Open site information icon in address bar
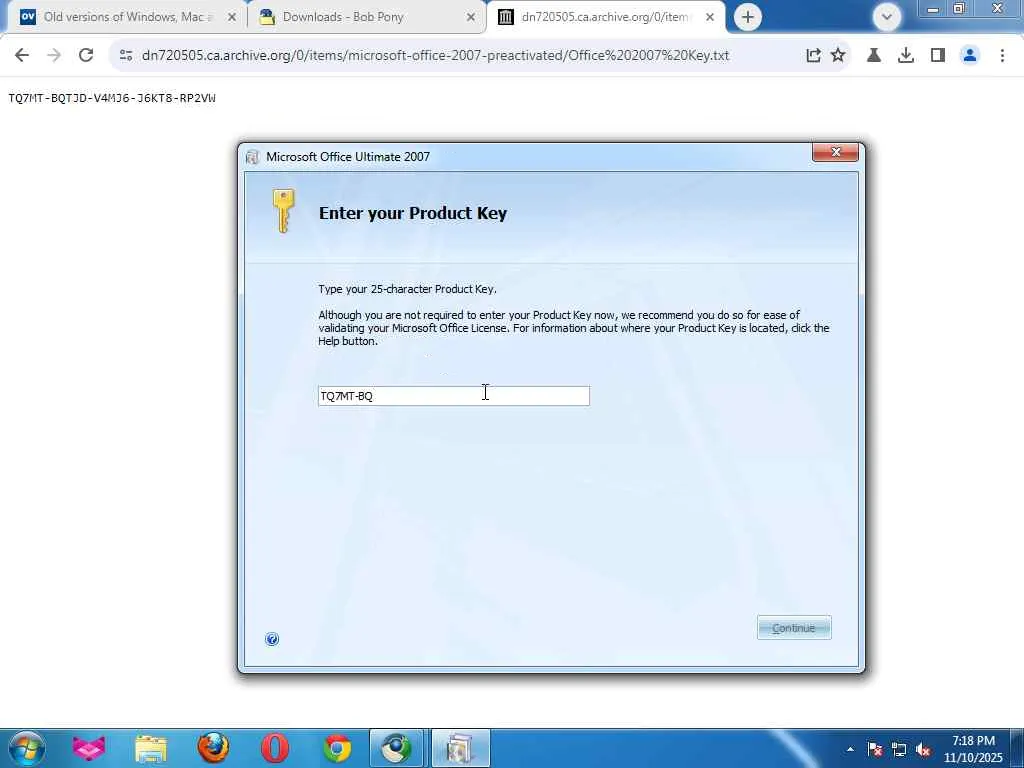Viewport: 1024px width, 768px height. [x=126, y=56]
